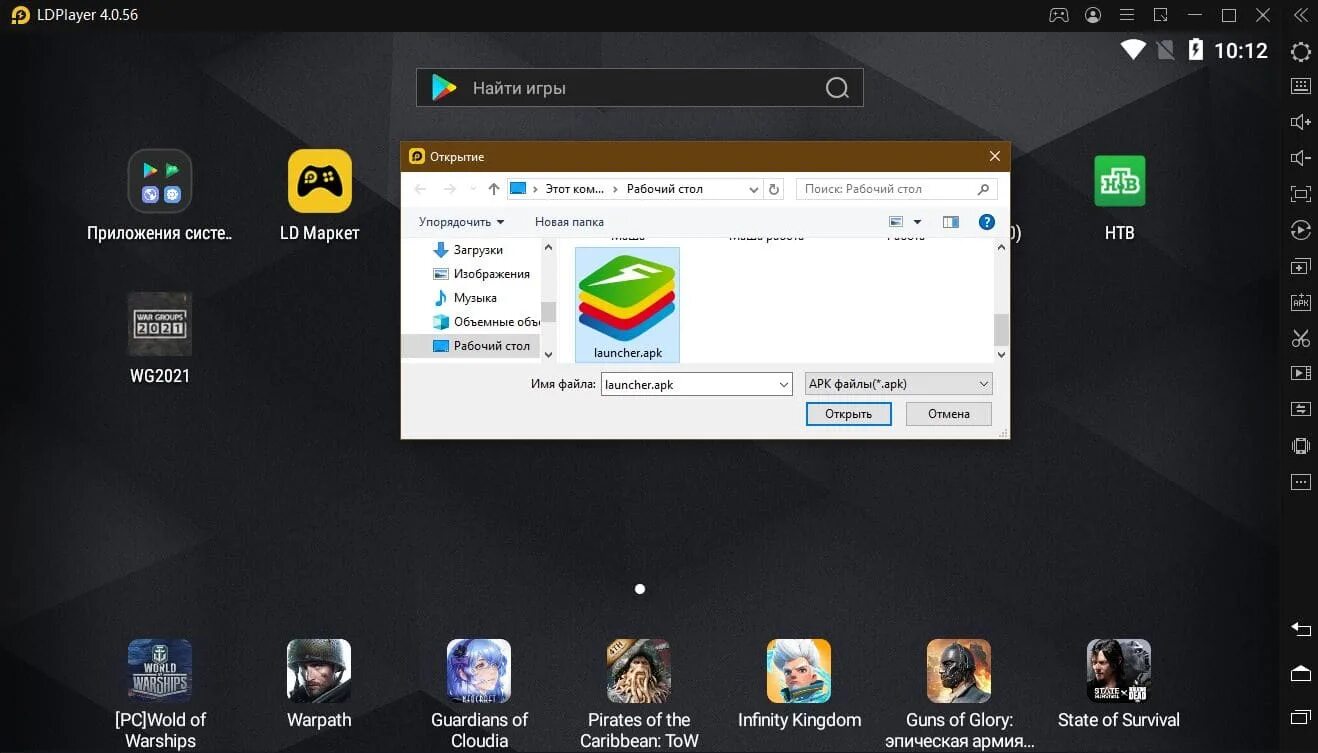Screen dimensions: 1318x753
Task: Open the user account icon in title bar
Action: [x=1093, y=15]
